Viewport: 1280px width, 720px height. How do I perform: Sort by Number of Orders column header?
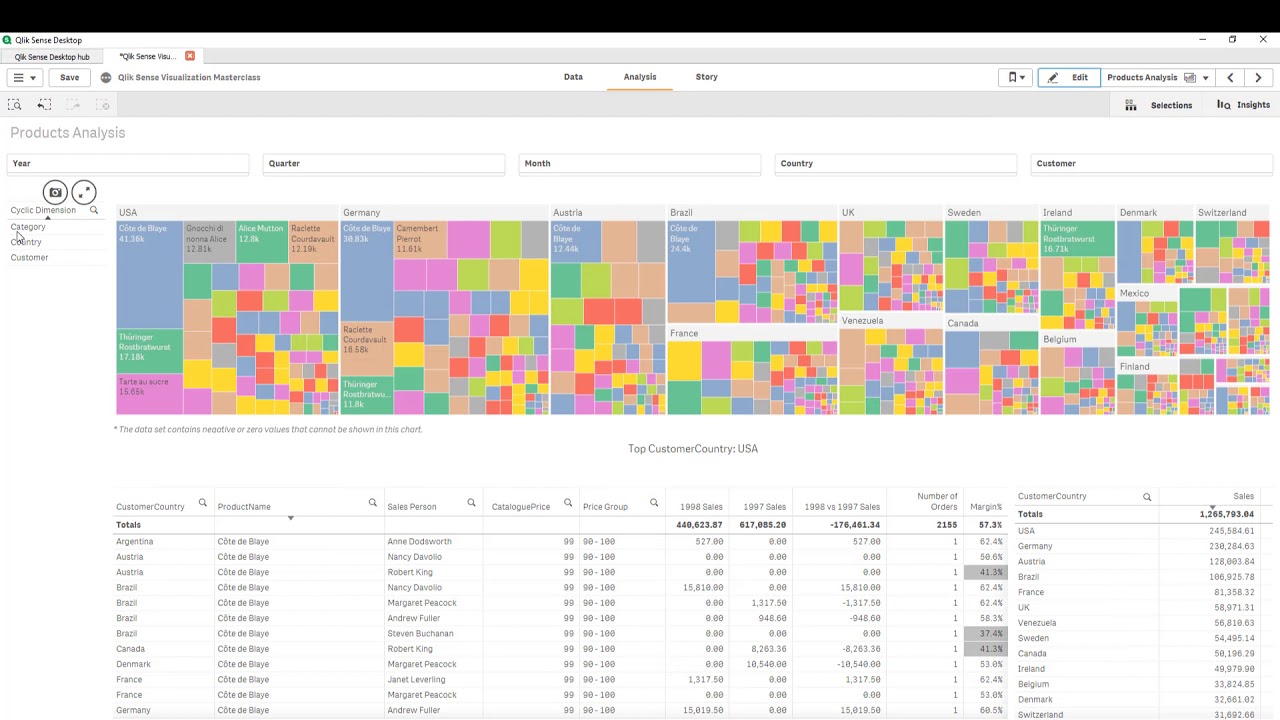pyautogui.click(x=937, y=502)
